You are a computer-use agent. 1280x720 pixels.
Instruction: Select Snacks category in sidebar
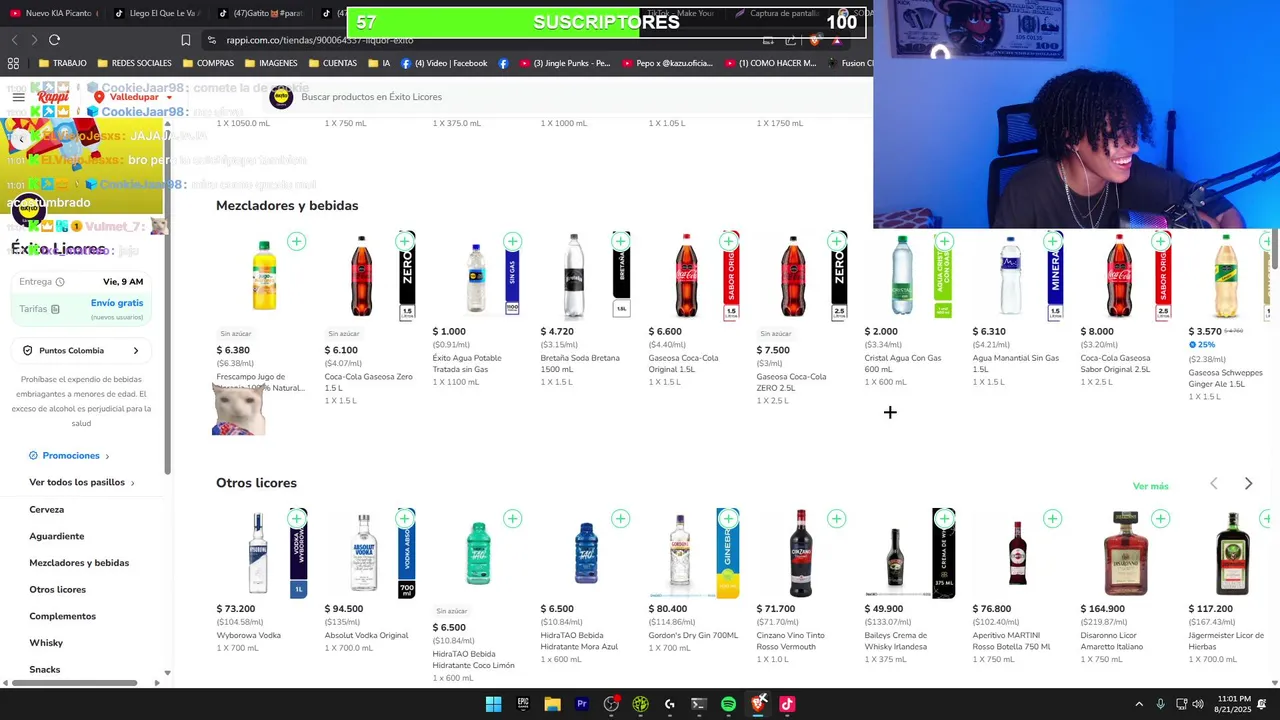point(45,669)
